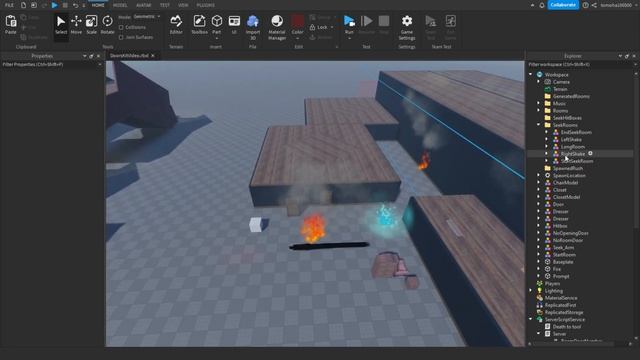The height and width of the screenshot is (360, 640).
Task: Select the Death to tool script
Action: [567, 327]
